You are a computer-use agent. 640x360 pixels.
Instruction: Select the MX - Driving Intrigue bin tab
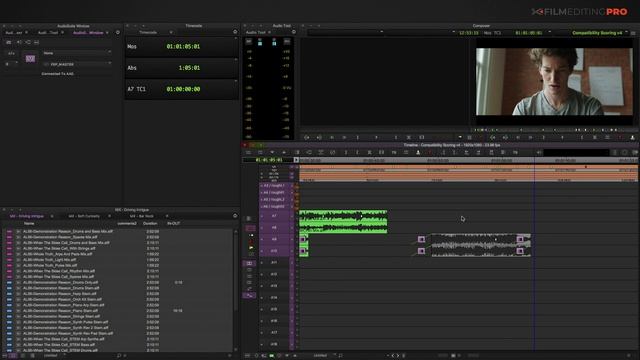(x=27, y=216)
